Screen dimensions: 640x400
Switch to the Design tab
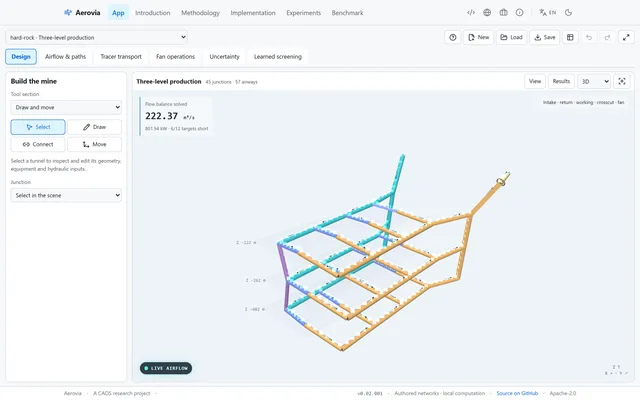click(x=21, y=57)
